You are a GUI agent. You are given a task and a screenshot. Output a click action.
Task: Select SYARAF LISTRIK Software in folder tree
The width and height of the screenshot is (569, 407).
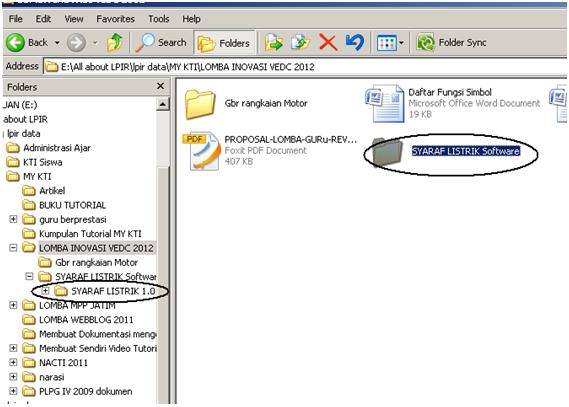[97, 277]
